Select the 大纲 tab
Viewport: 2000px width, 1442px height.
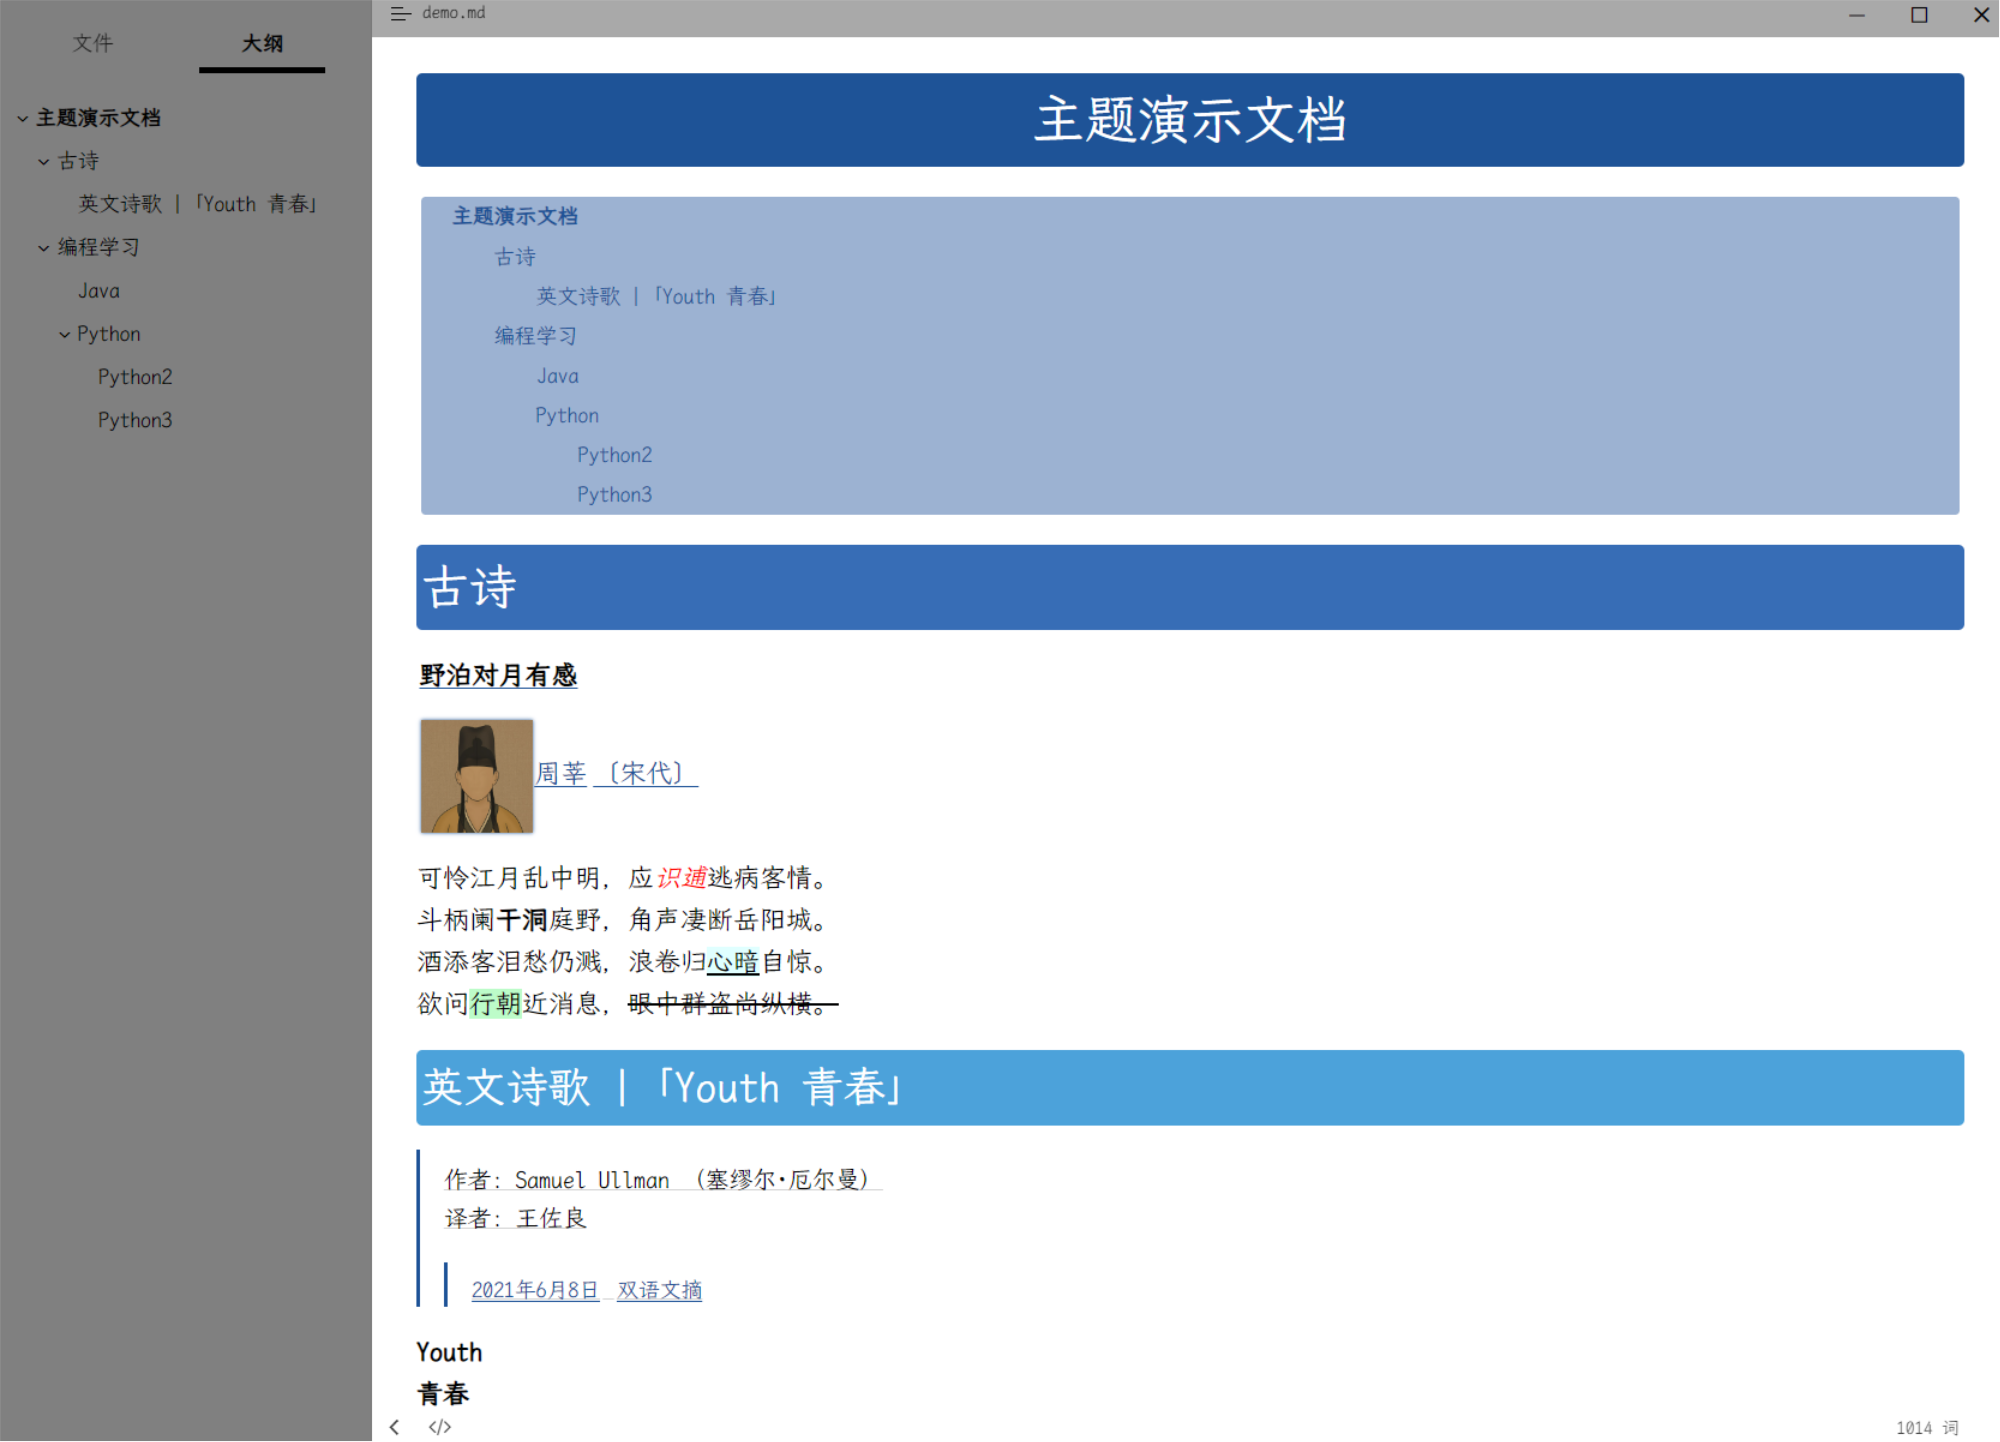click(262, 43)
